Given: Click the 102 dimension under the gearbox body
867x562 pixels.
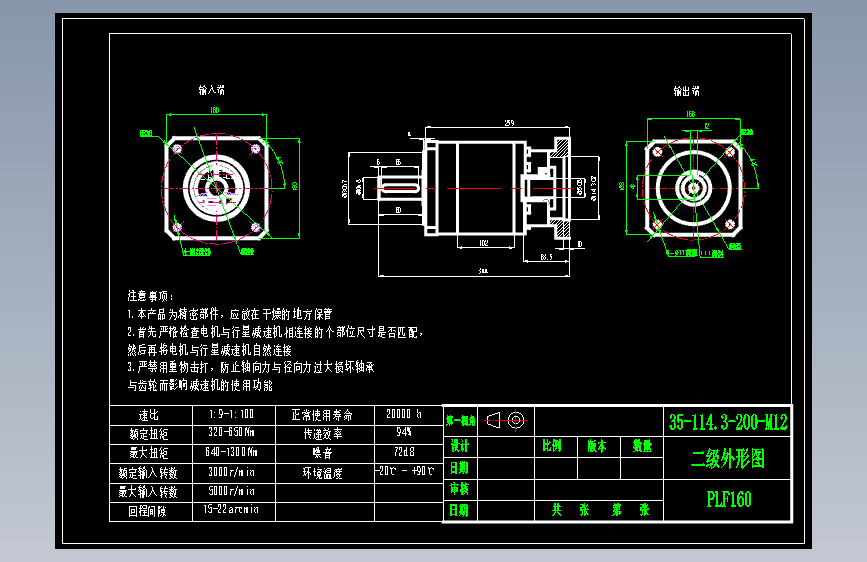Looking at the screenshot, I should point(484,243).
